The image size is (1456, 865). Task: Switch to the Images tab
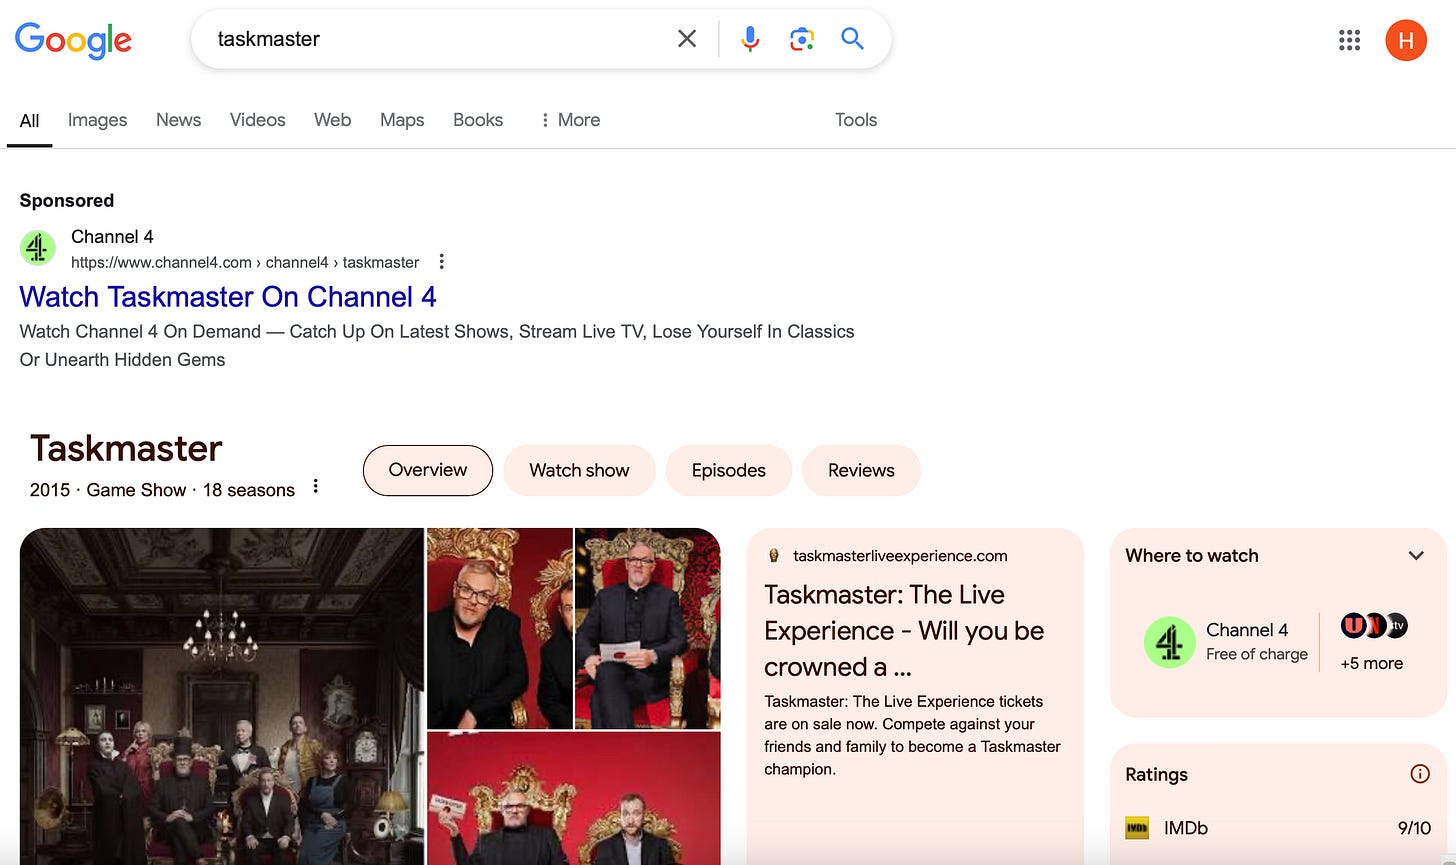point(97,120)
